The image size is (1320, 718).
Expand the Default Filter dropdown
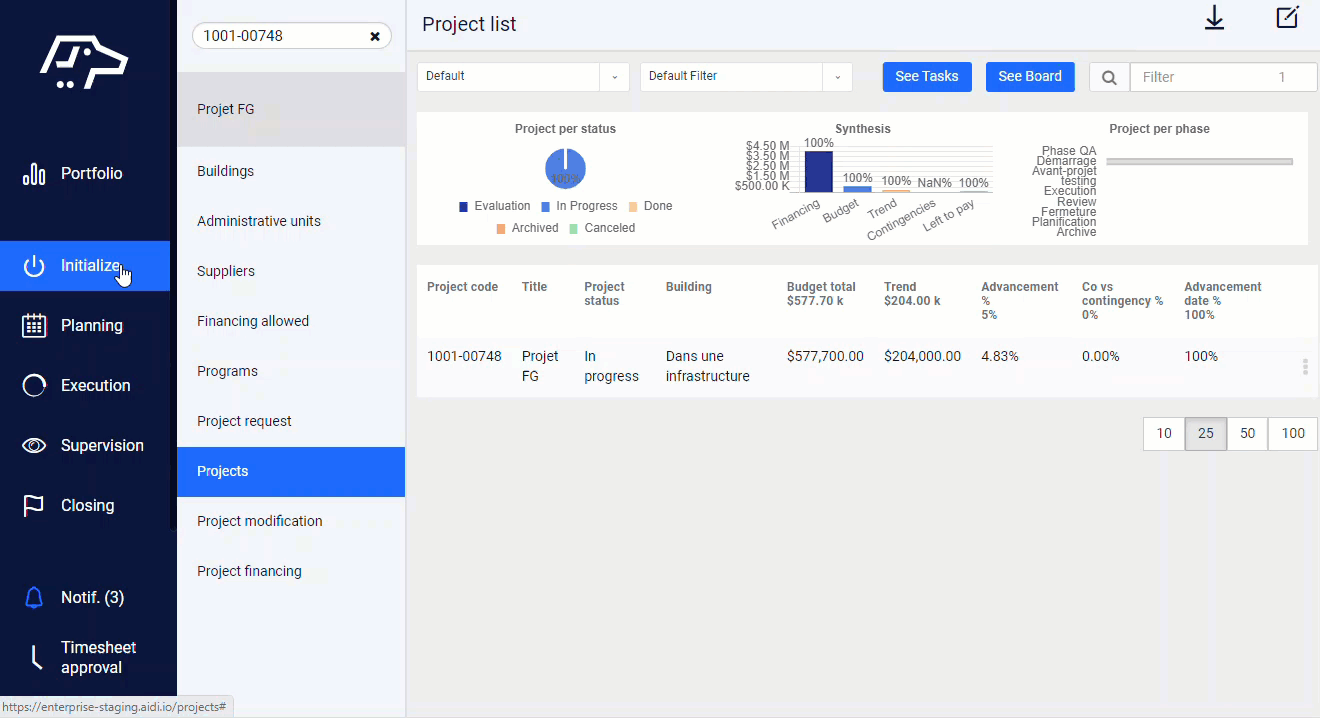(837, 76)
